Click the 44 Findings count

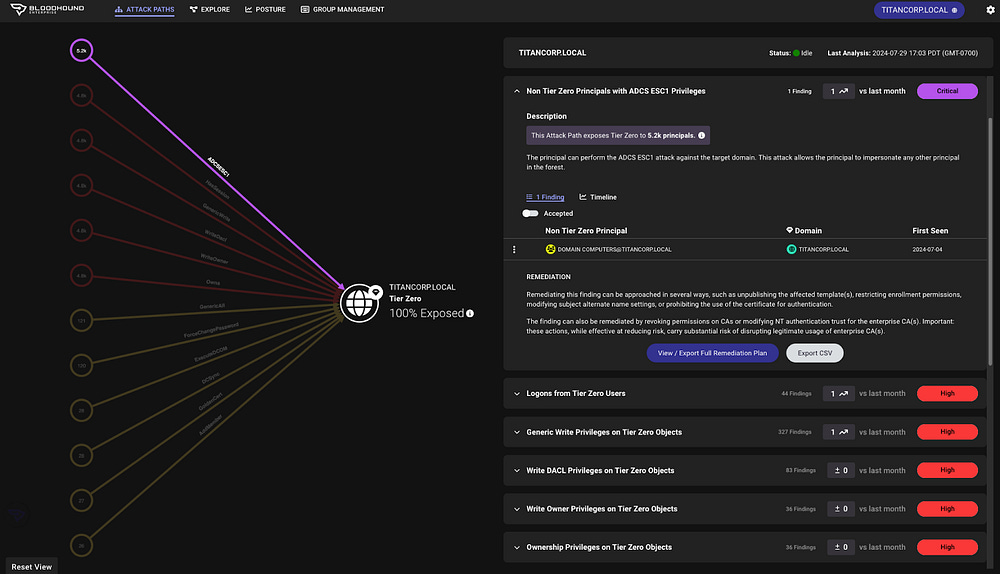pyautogui.click(x=797, y=394)
